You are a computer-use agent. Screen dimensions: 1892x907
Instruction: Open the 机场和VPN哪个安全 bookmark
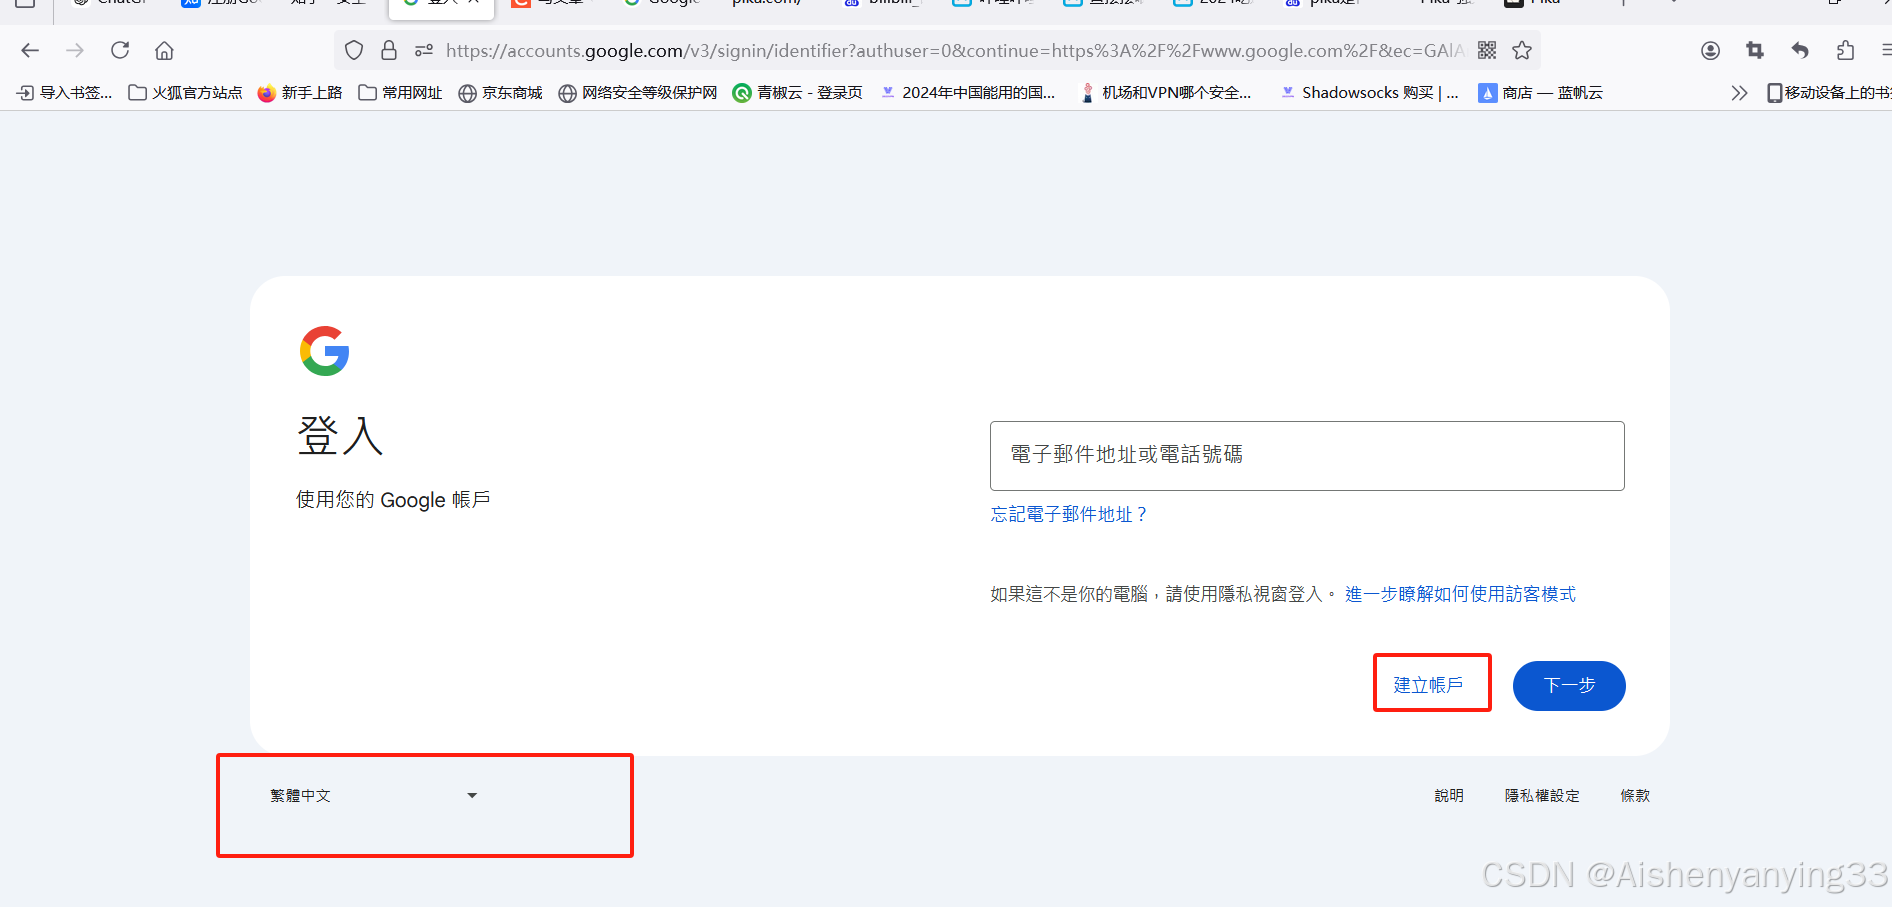1165,93
